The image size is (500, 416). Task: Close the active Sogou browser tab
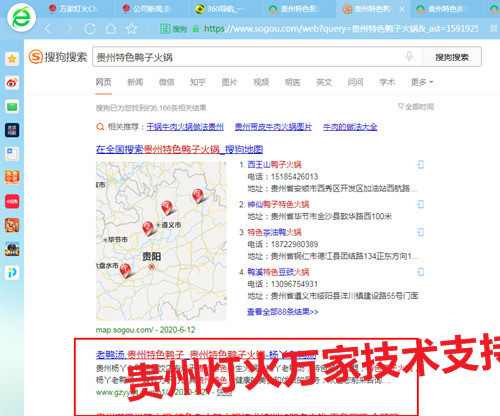pos(402,9)
